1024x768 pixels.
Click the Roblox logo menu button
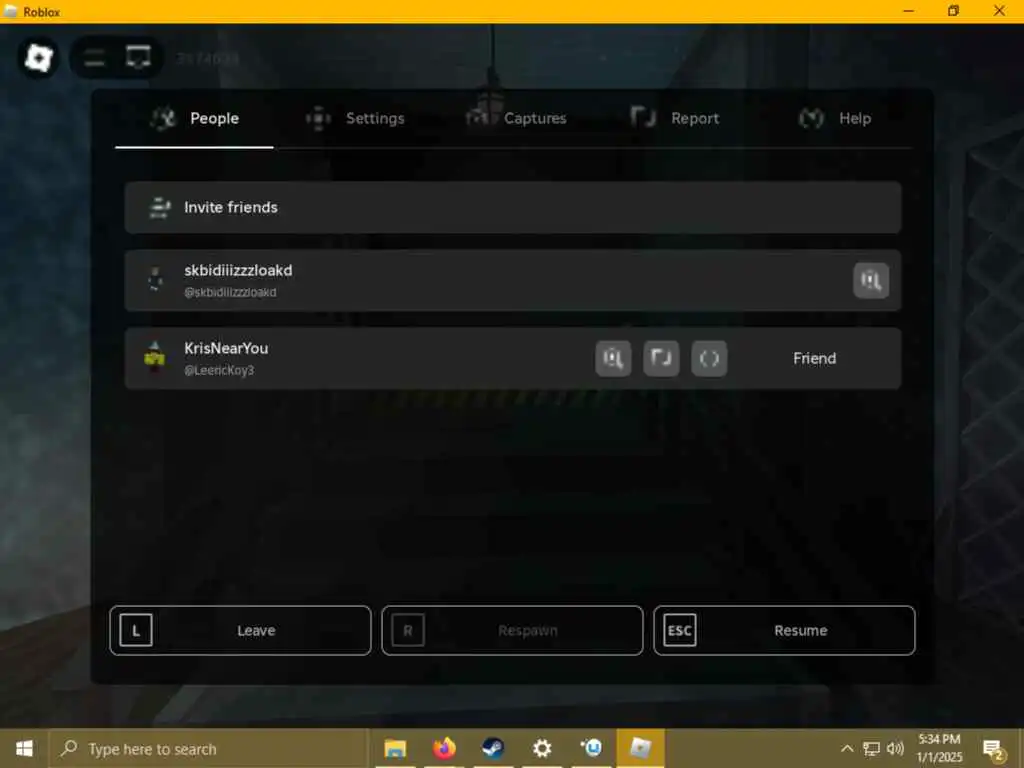(39, 58)
